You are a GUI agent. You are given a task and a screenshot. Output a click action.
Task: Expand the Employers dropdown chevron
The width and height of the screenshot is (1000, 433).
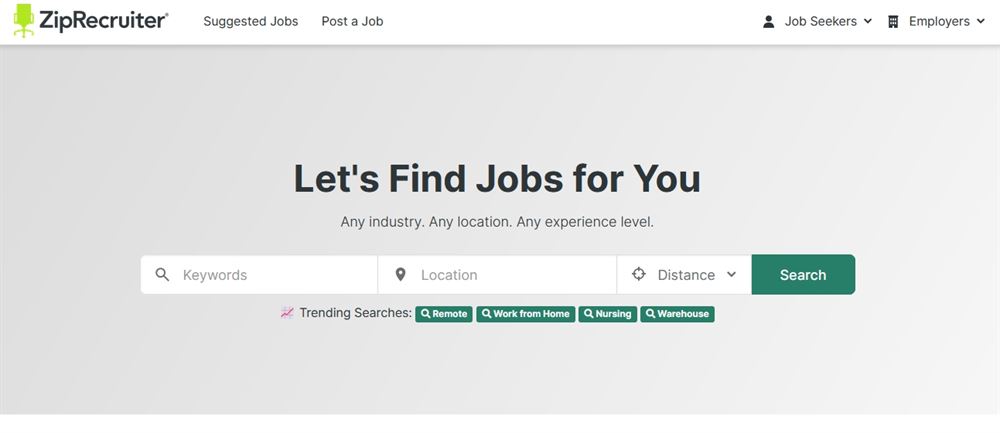(980, 21)
